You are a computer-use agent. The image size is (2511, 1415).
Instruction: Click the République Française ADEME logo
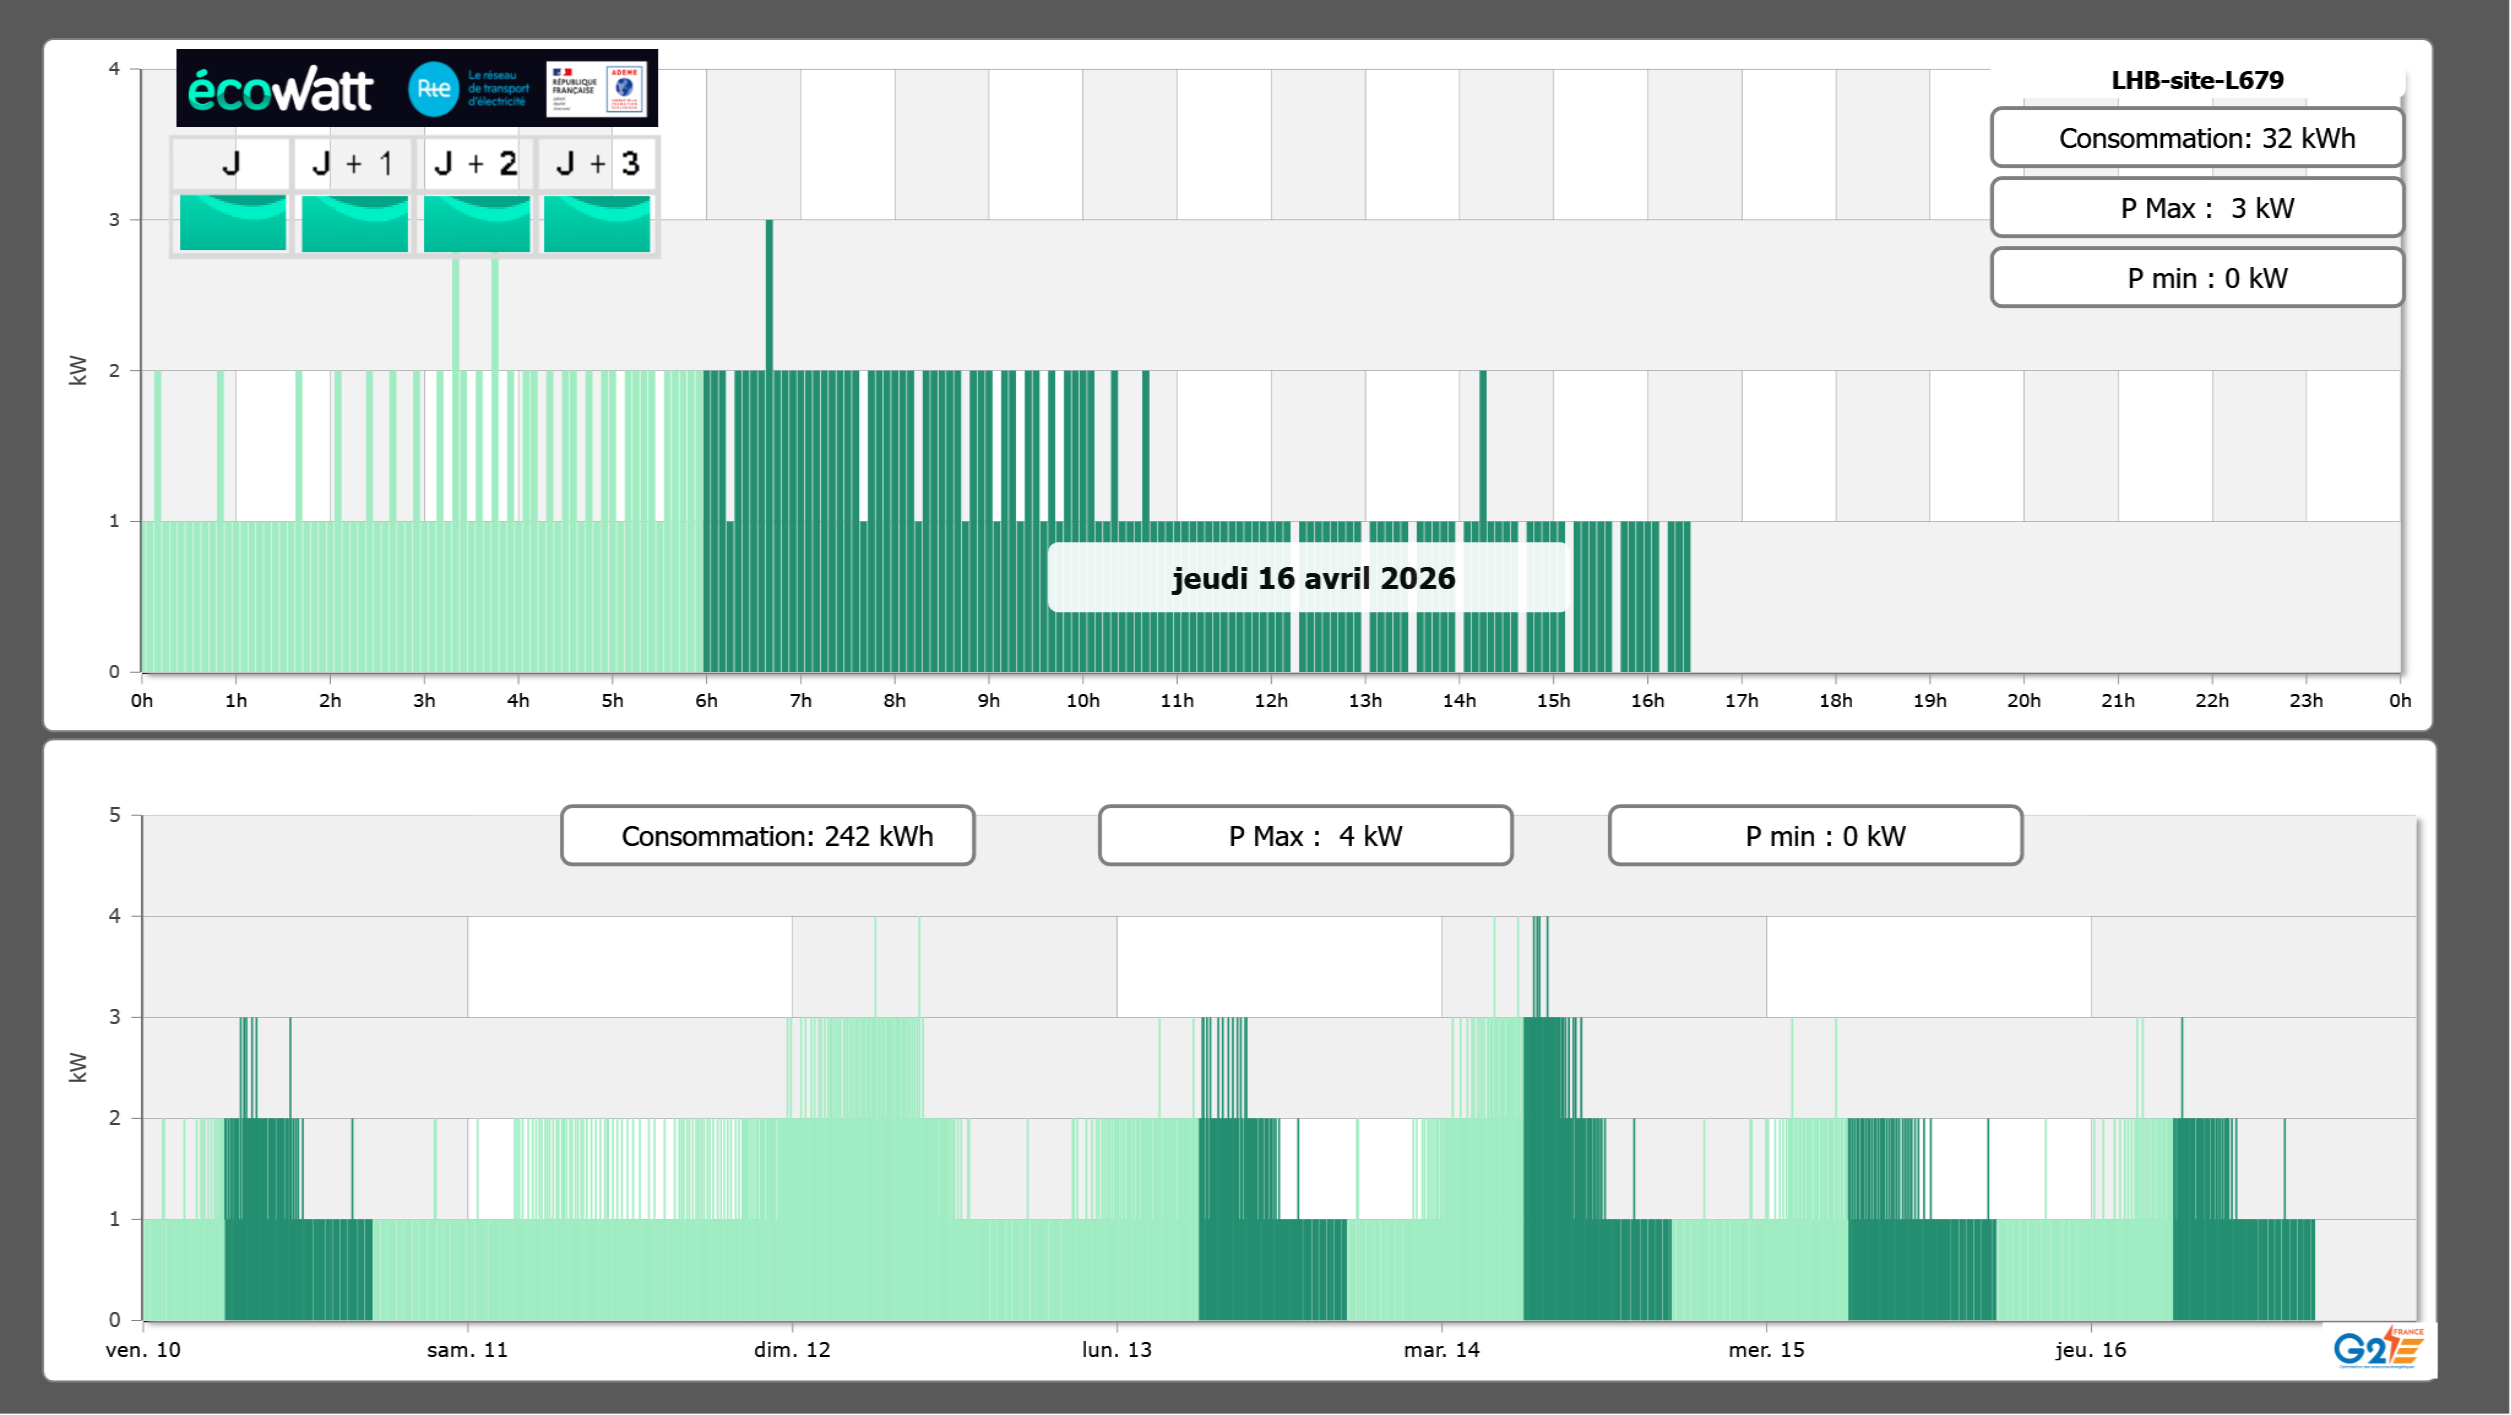coord(596,89)
